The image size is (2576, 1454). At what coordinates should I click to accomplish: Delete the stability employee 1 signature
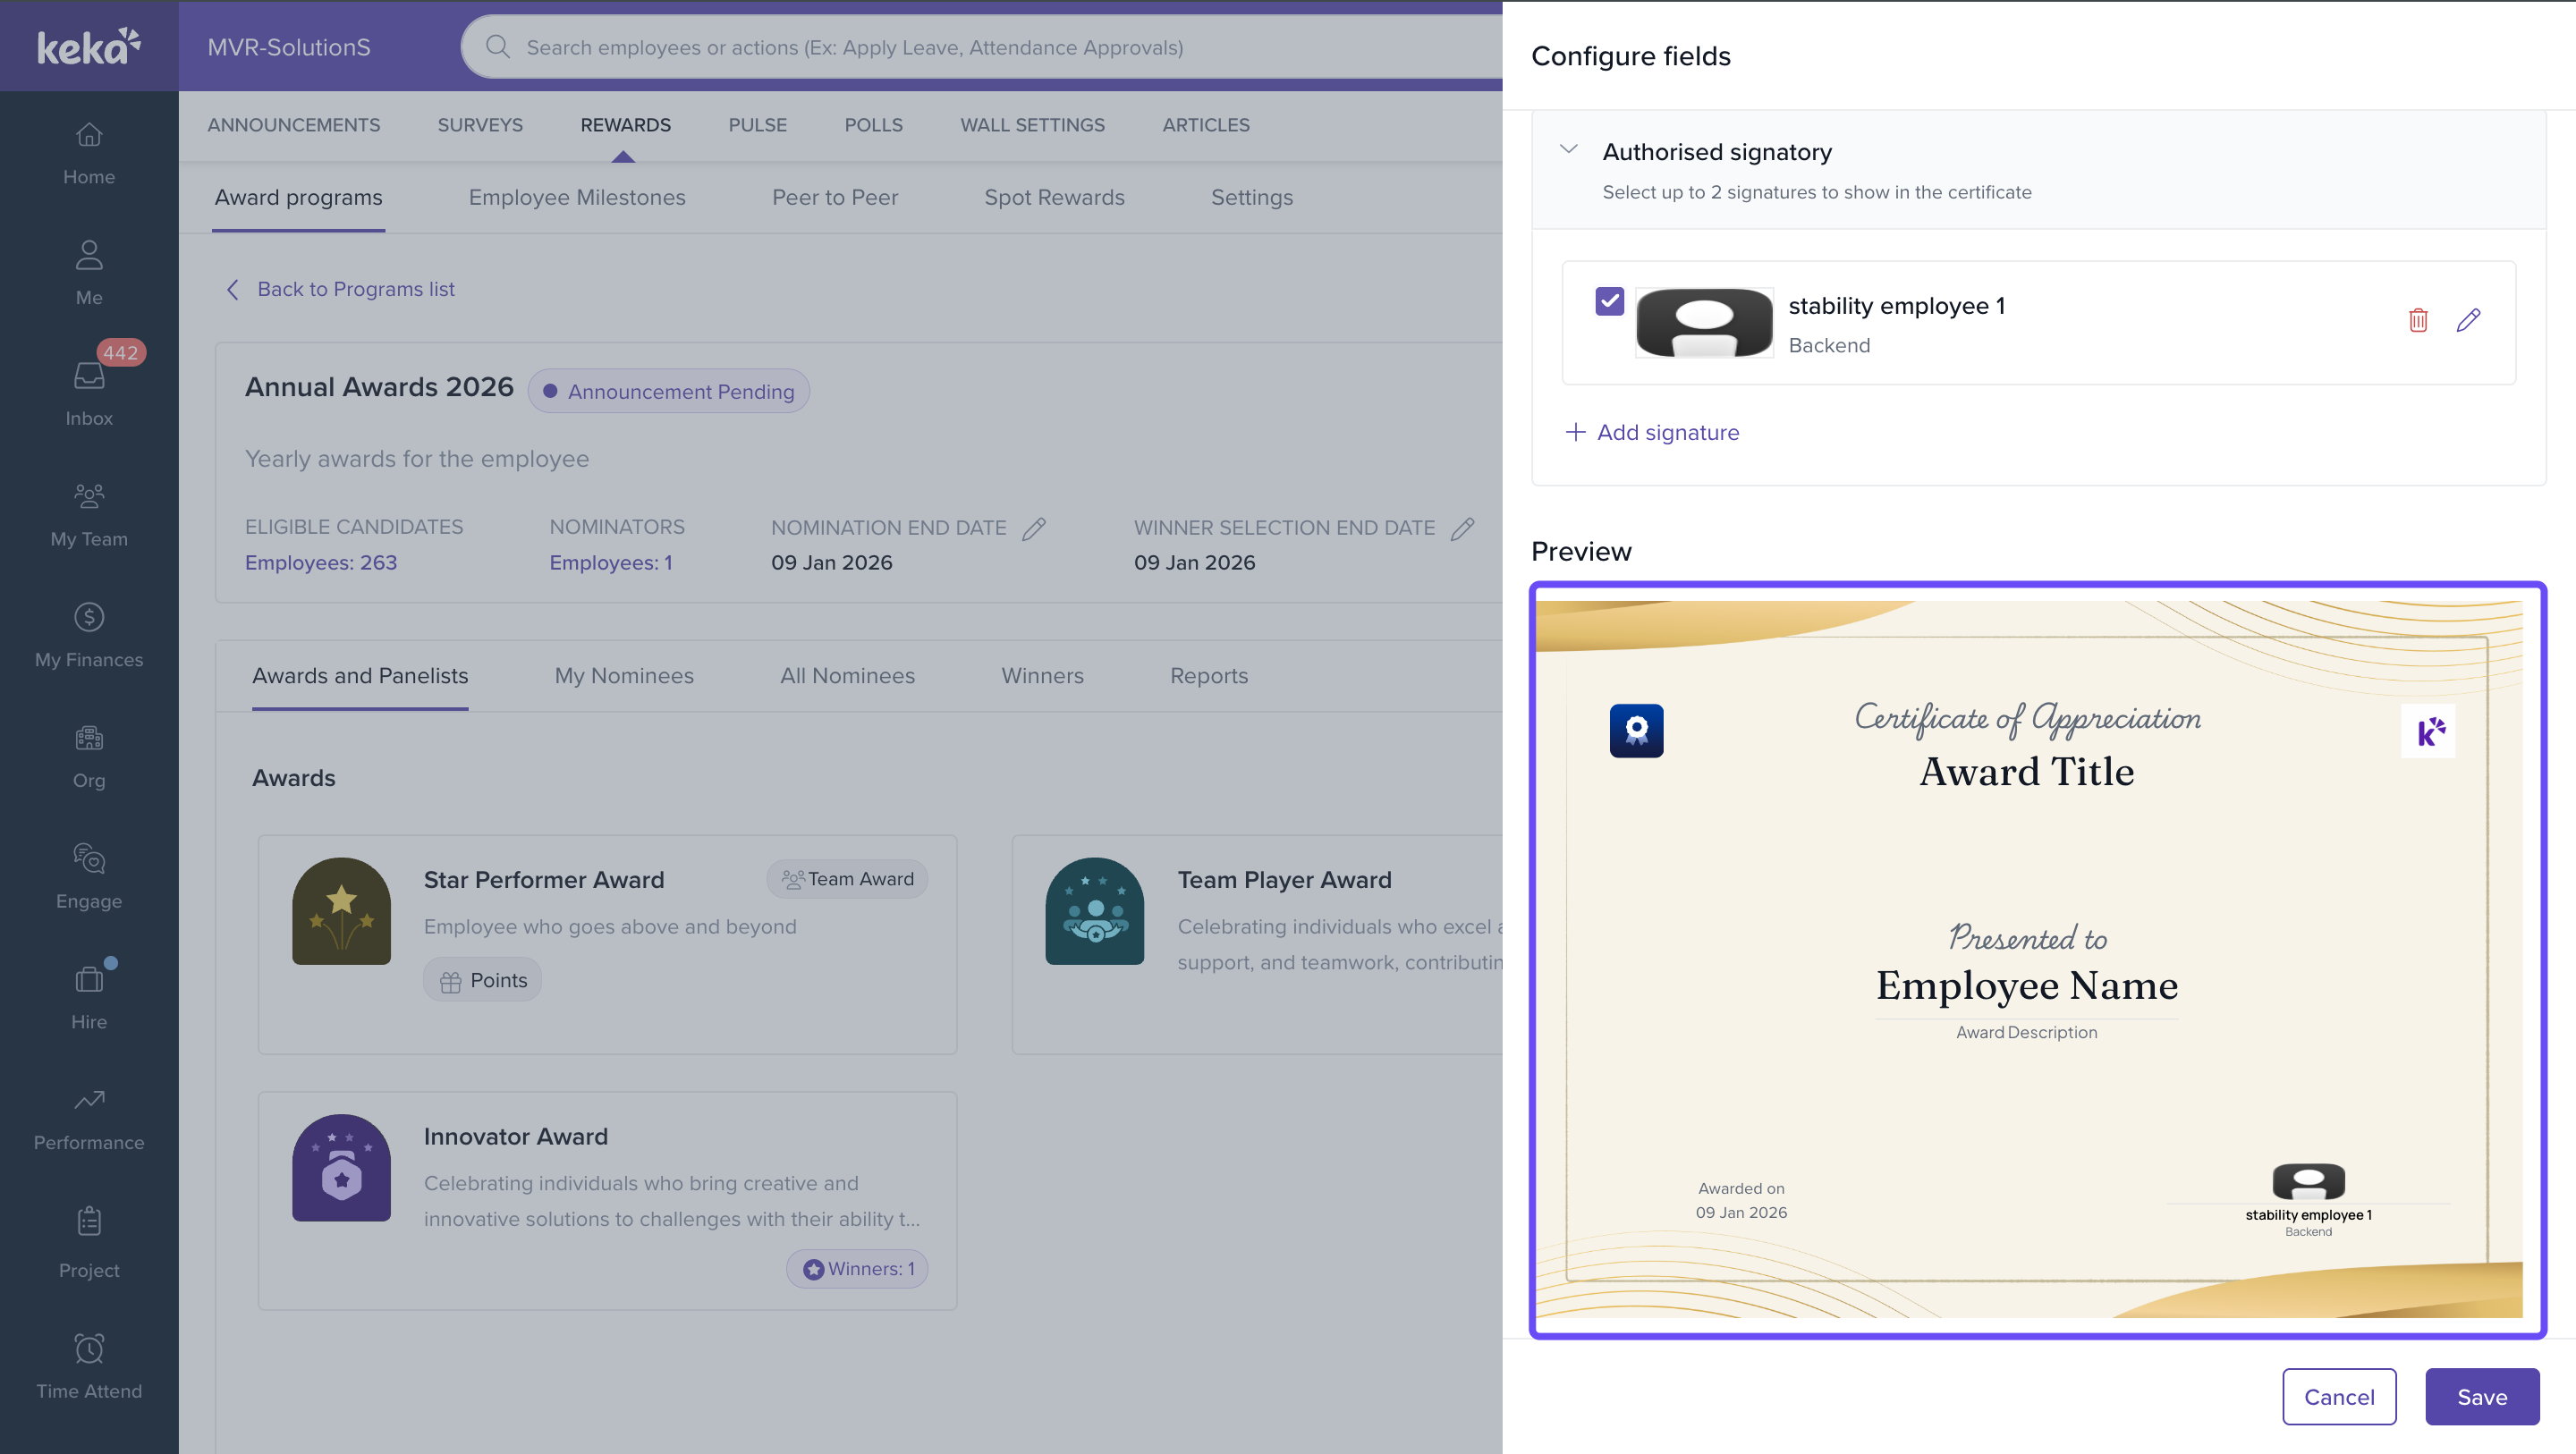tap(2417, 320)
